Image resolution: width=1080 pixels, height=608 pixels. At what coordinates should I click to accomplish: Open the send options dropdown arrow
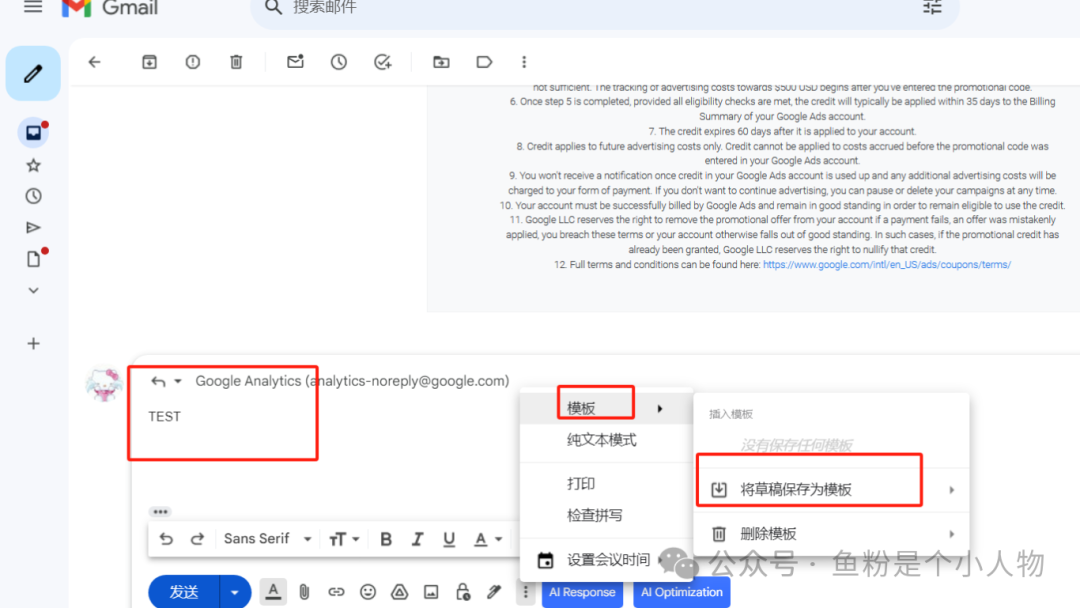234,591
